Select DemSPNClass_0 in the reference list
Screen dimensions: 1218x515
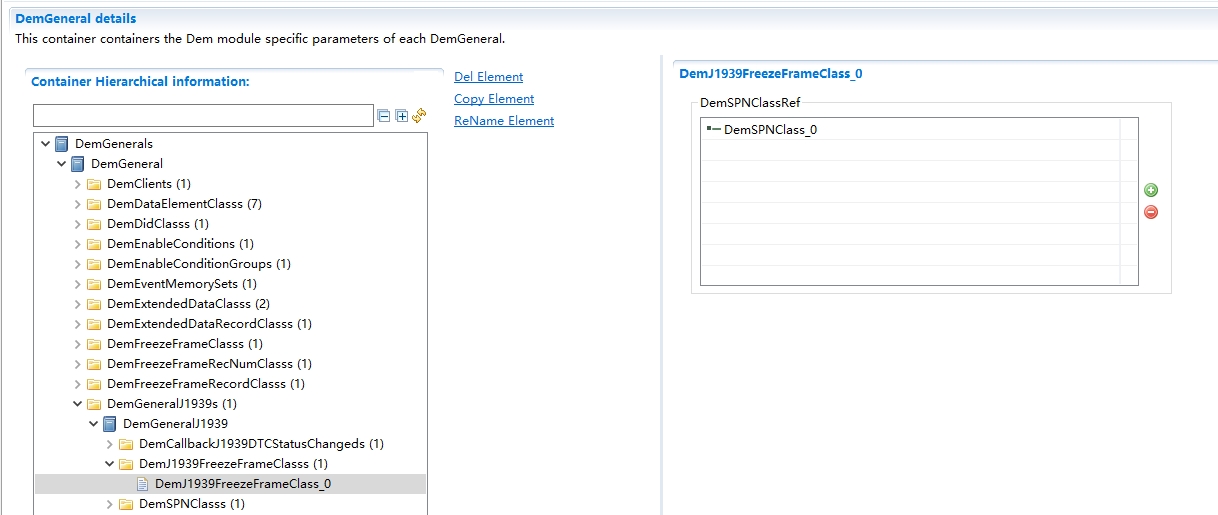click(x=770, y=130)
